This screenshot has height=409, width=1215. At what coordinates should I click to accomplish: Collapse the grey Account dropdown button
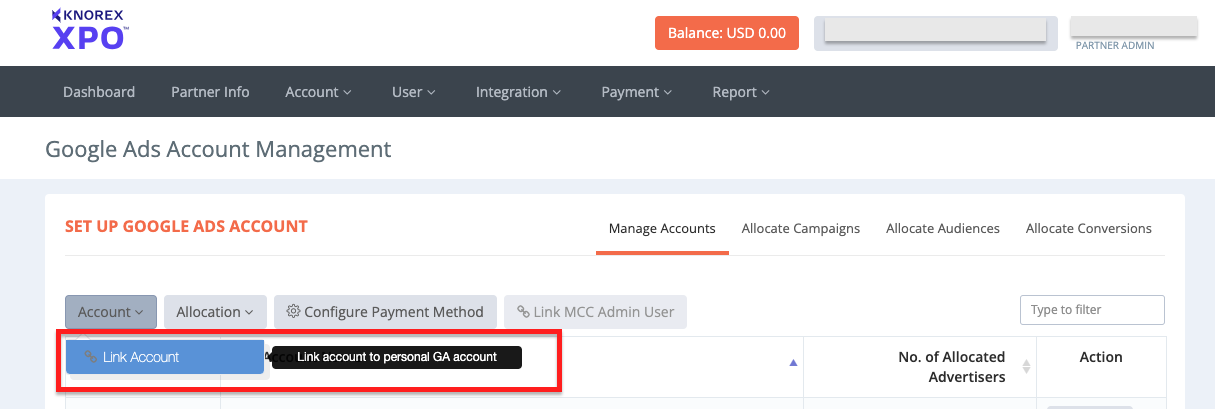tap(110, 312)
